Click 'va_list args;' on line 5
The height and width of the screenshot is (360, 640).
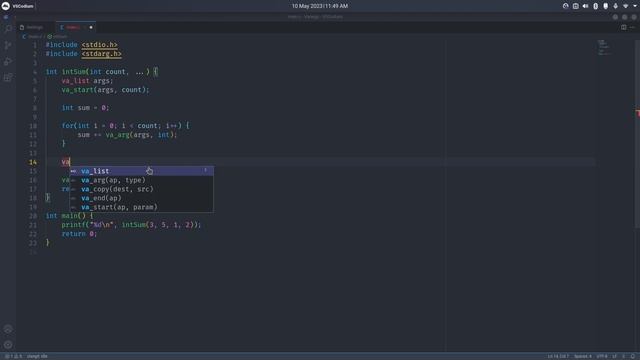87,81
